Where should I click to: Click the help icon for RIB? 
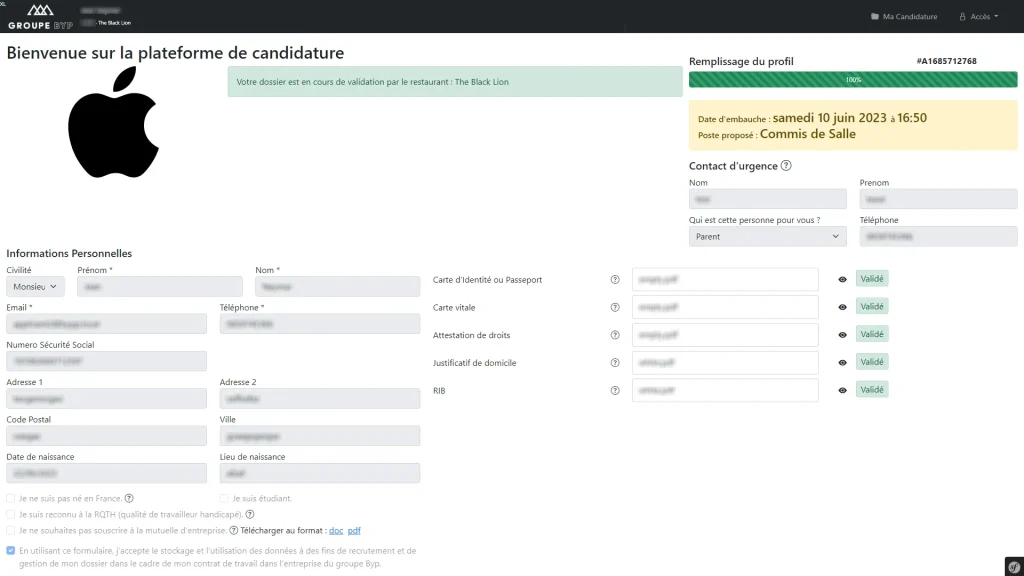(615, 391)
